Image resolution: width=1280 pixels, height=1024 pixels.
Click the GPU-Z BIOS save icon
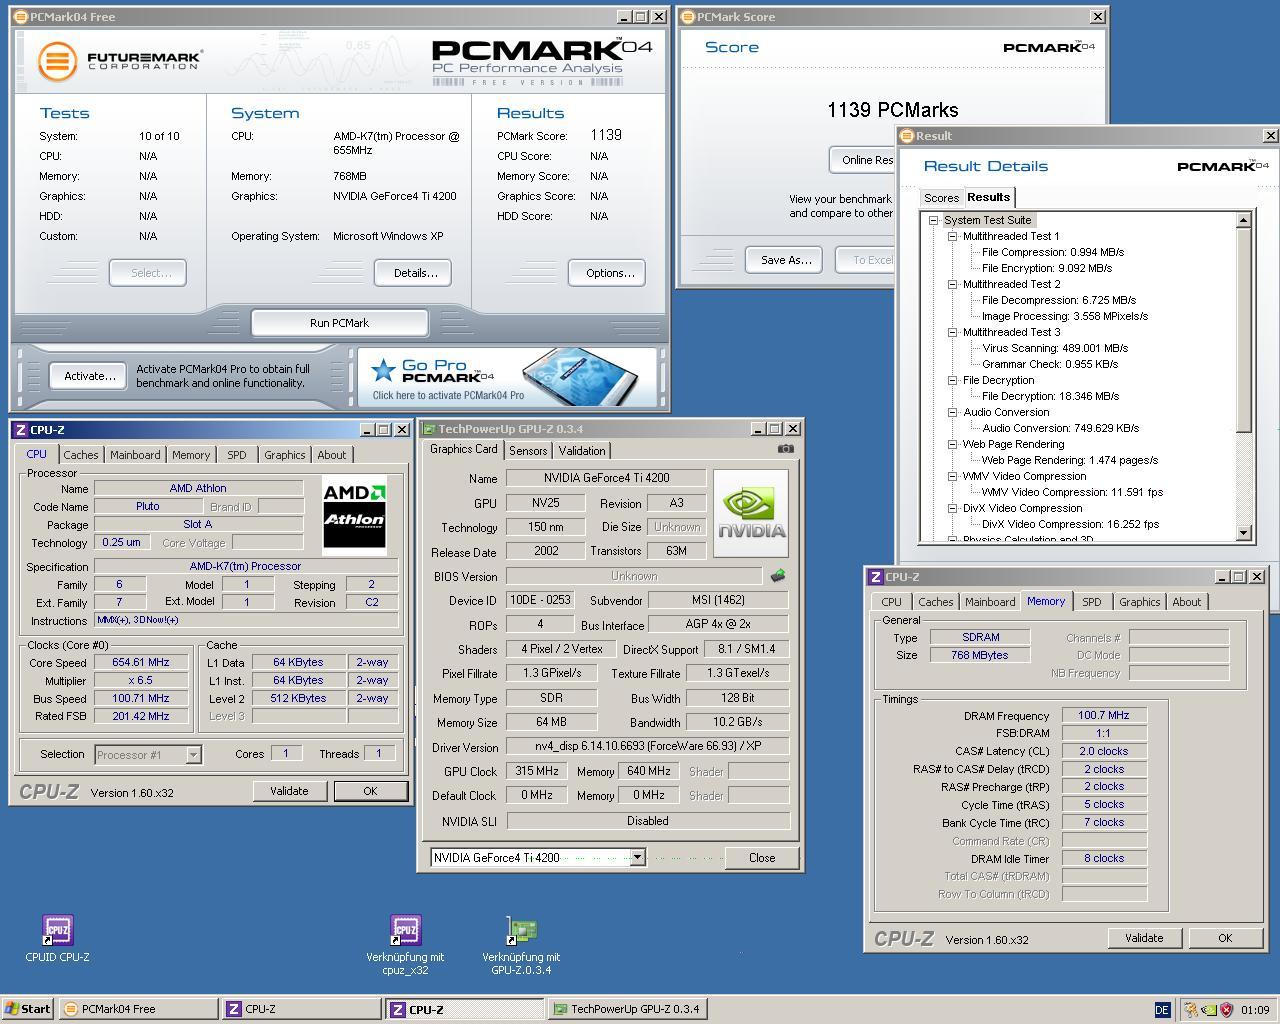tap(778, 576)
